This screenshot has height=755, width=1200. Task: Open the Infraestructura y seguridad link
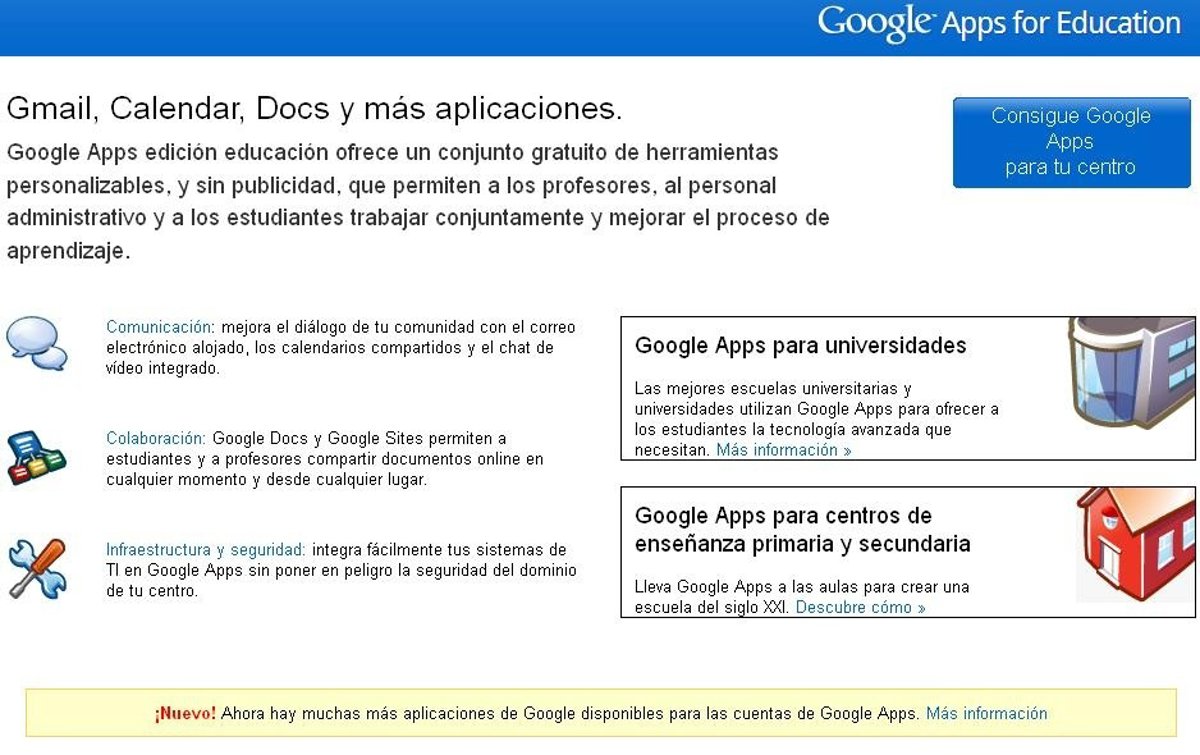pyautogui.click(x=205, y=550)
